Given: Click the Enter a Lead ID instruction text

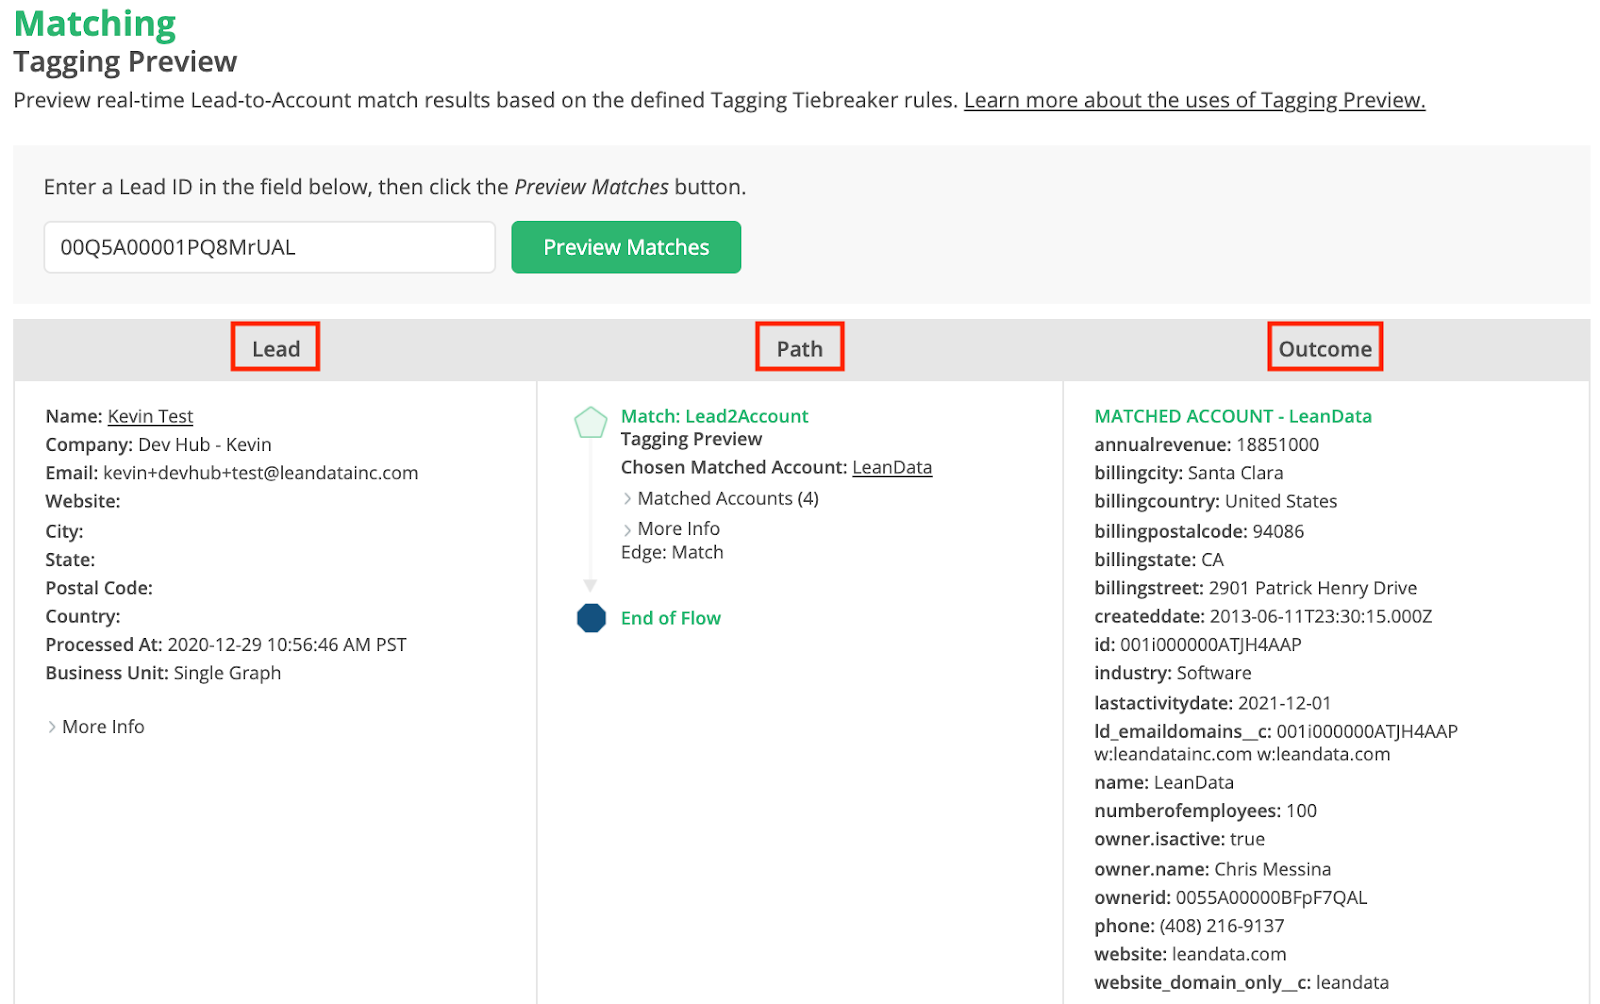Looking at the screenshot, I should pos(395,187).
